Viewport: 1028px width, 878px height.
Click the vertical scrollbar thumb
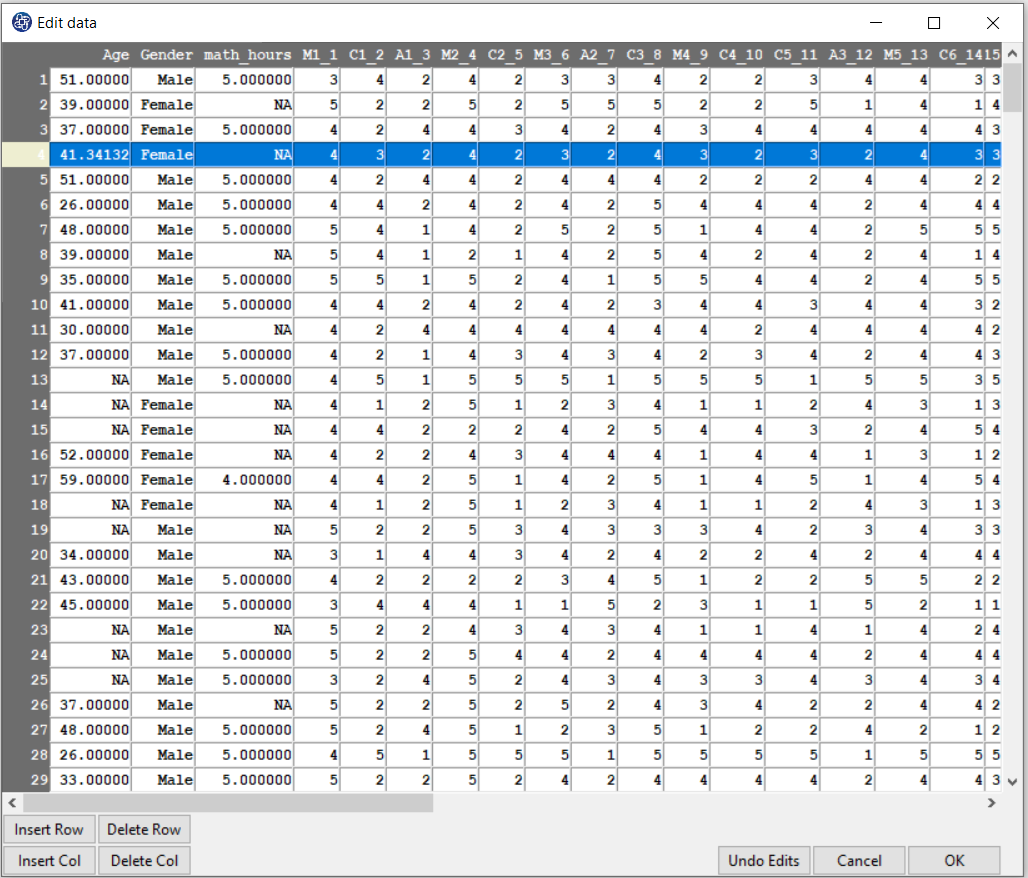click(1013, 88)
